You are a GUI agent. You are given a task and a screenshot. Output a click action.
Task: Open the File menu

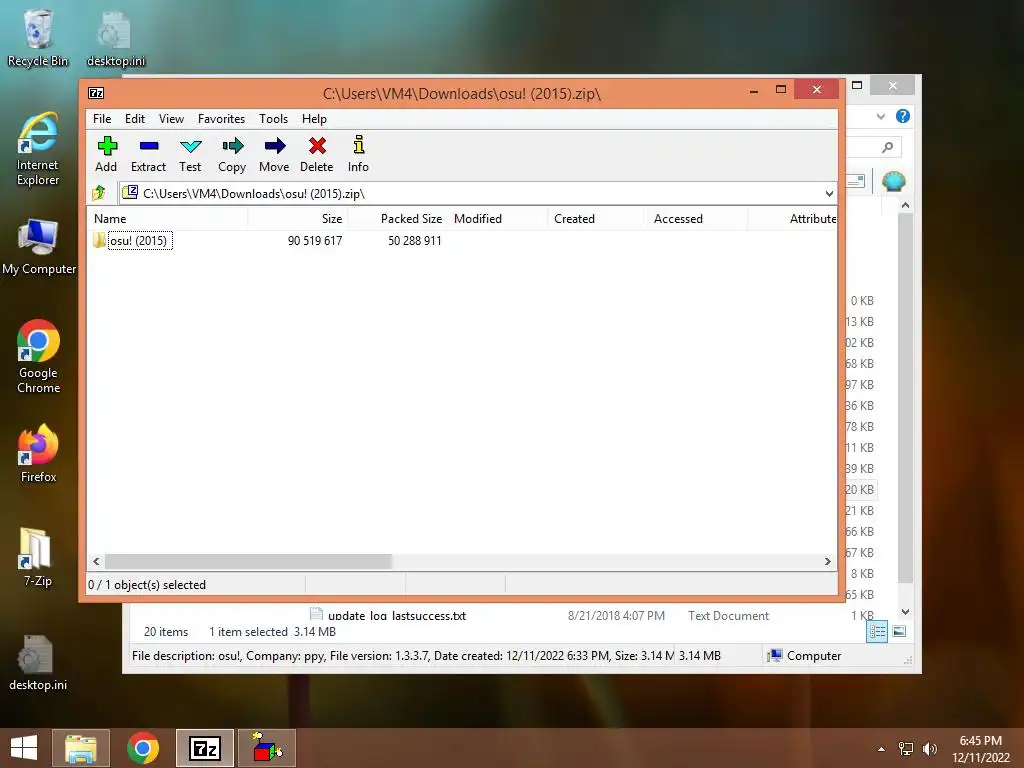click(102, 119)
